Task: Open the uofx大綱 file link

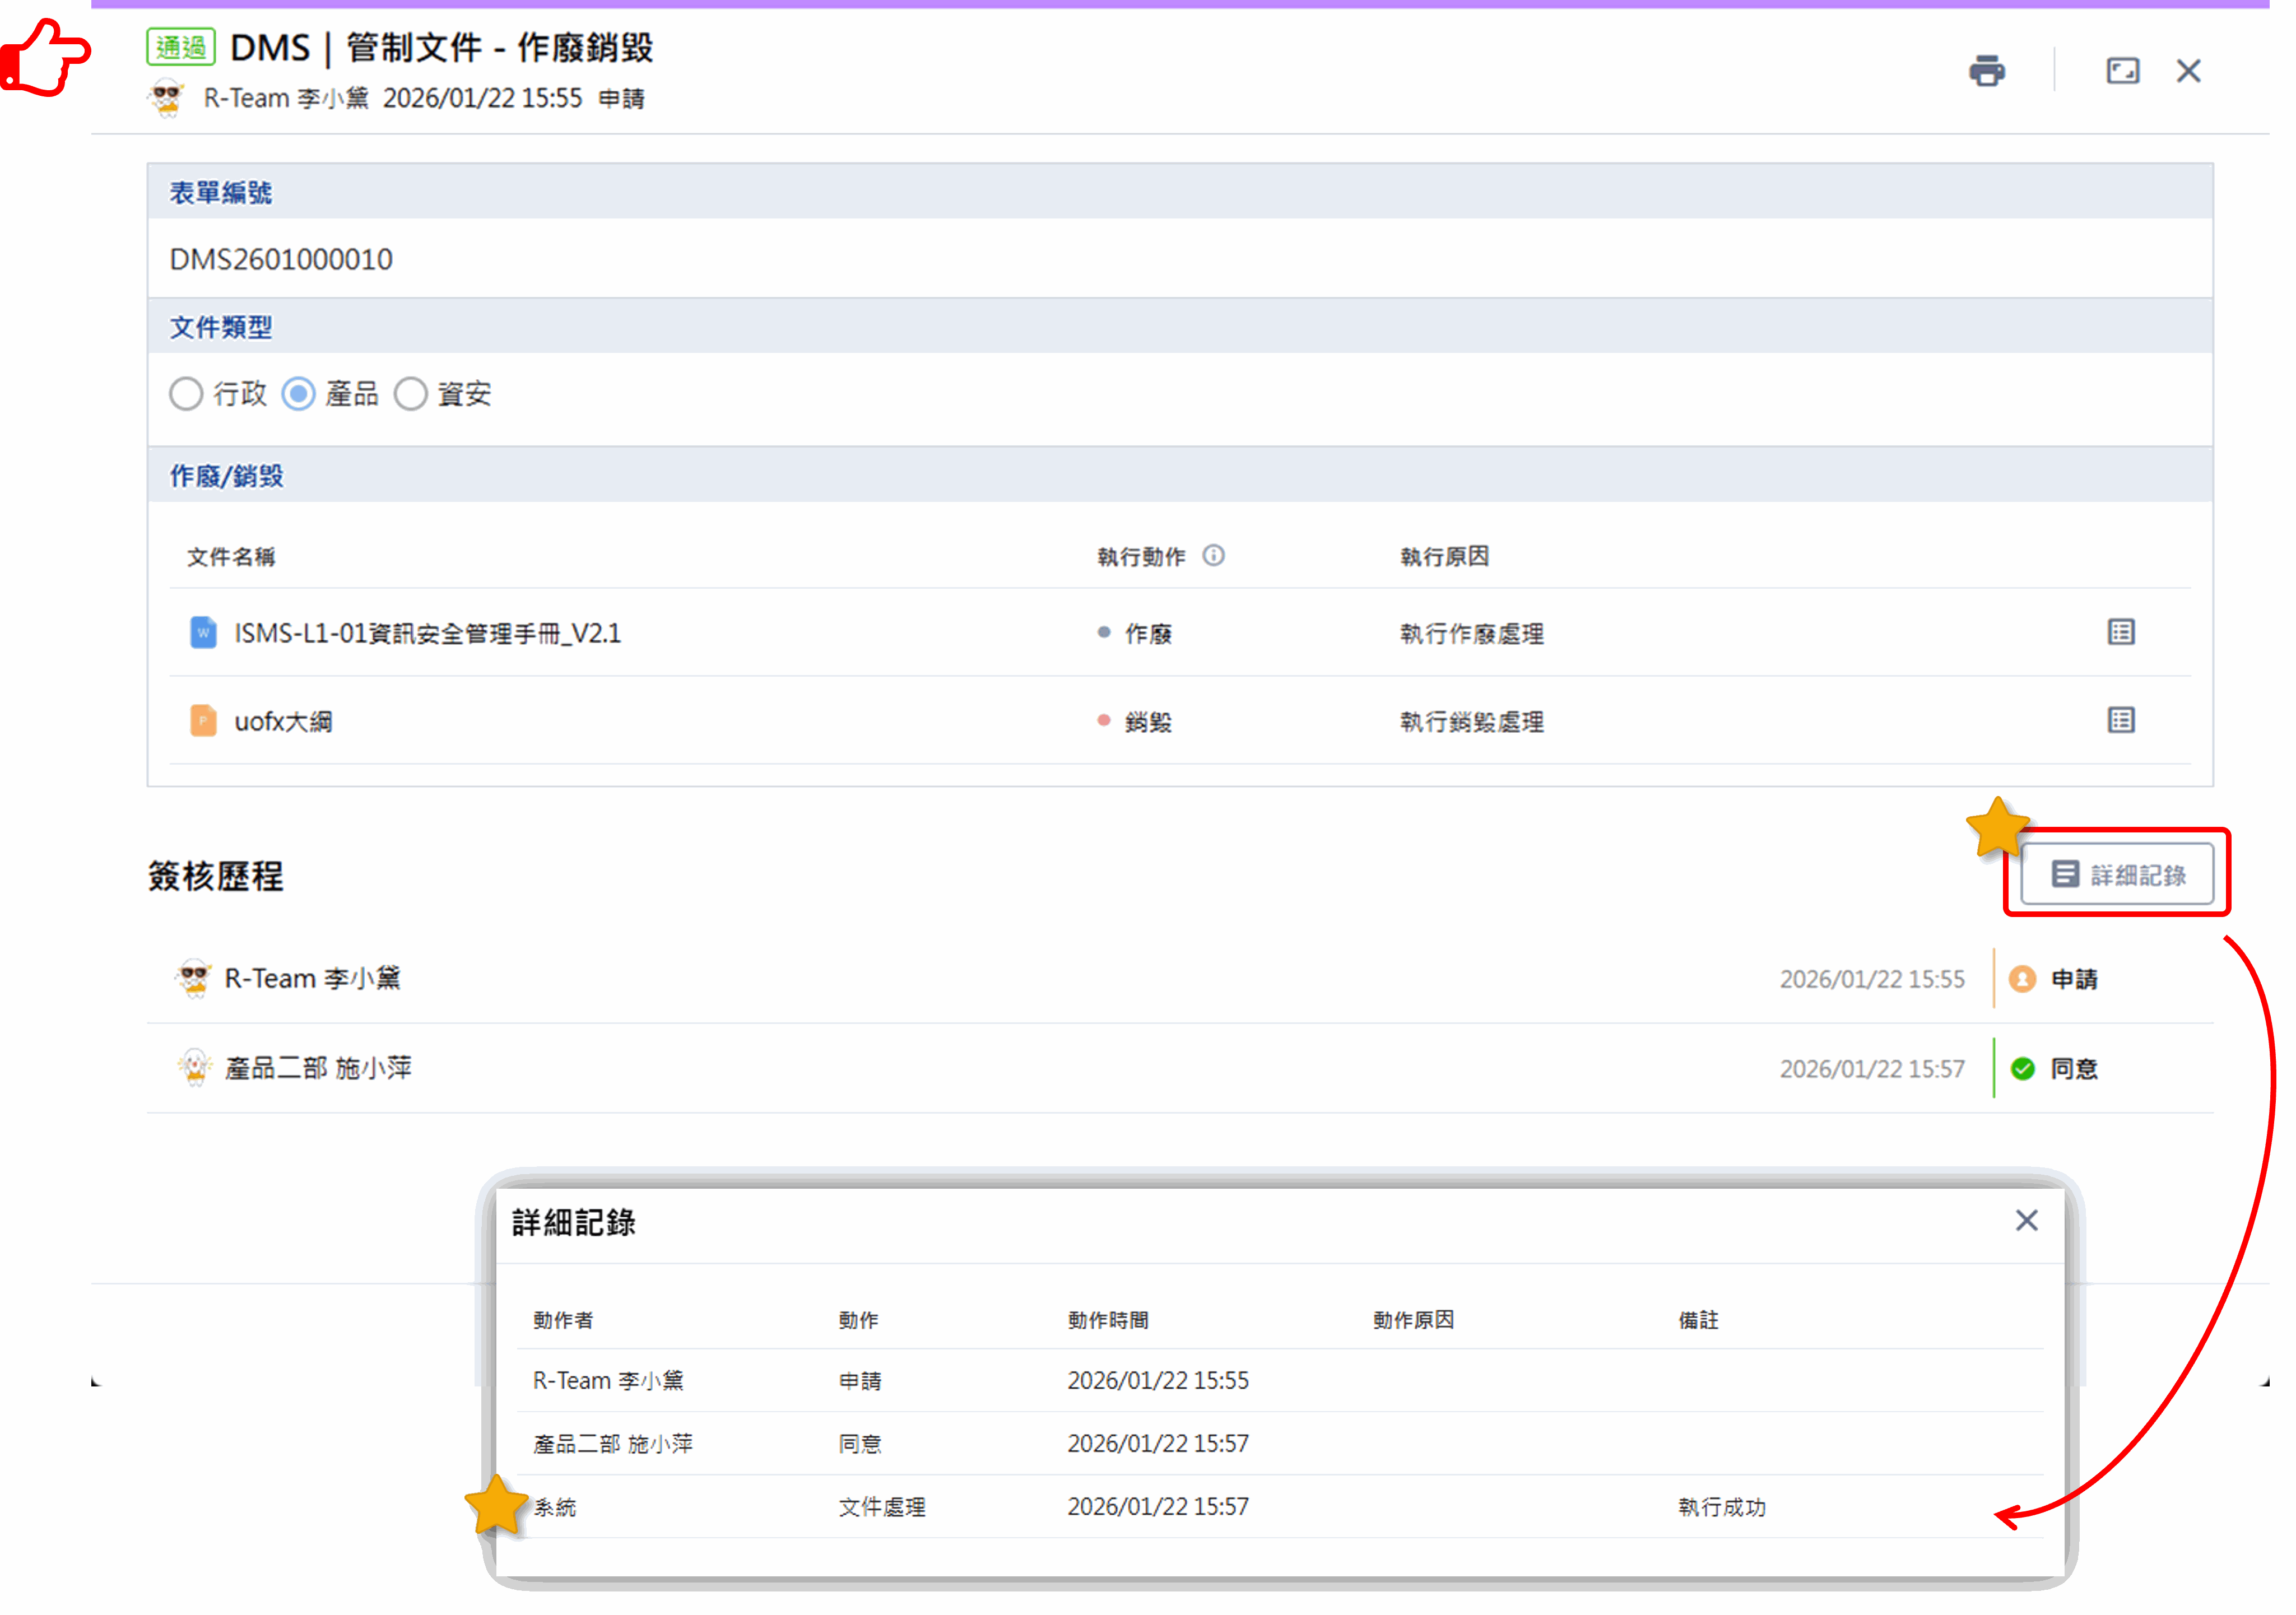Action: [x=283, y=721]
